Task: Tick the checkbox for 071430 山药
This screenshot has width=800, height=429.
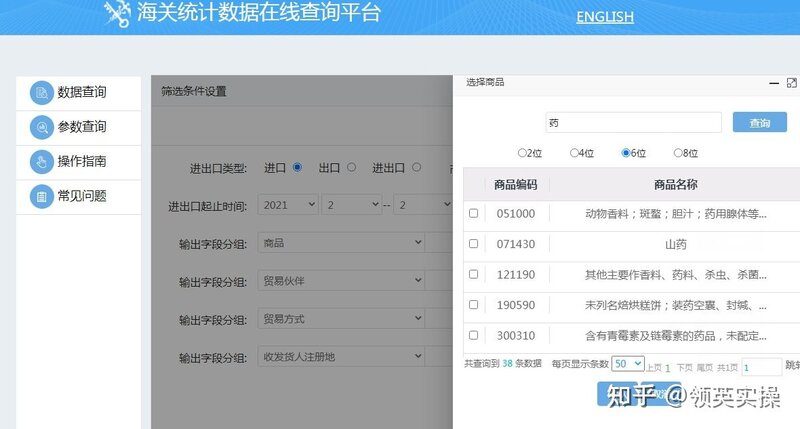Action: [474, 244]
